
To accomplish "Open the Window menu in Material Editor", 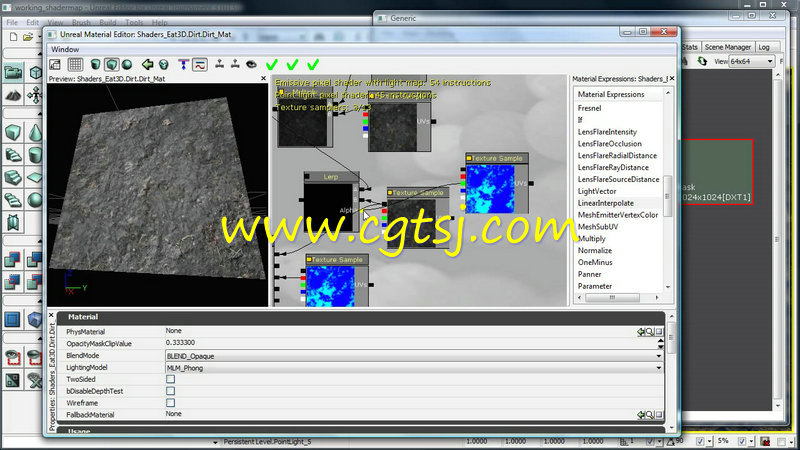I will tap(65, 49).
